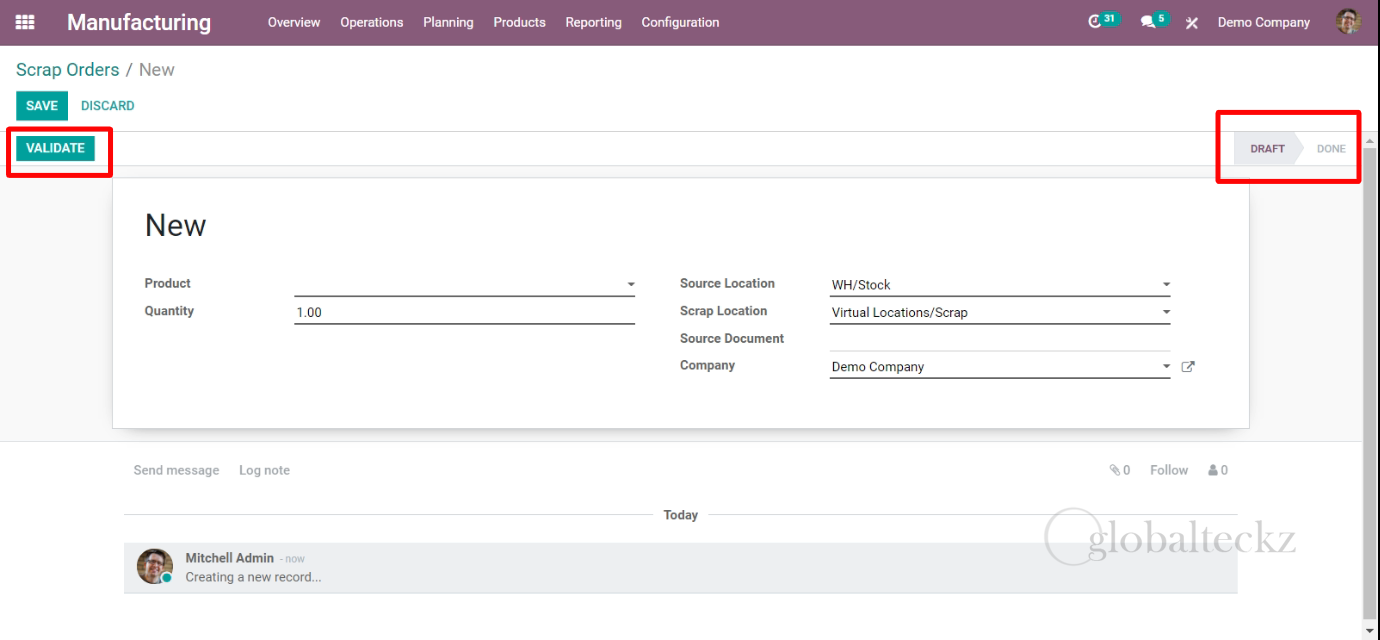The height and width of the screenshot is (640, 1380).
Task: Click the Follow button
Action: pyautogui.click(x=1169, y=470)
